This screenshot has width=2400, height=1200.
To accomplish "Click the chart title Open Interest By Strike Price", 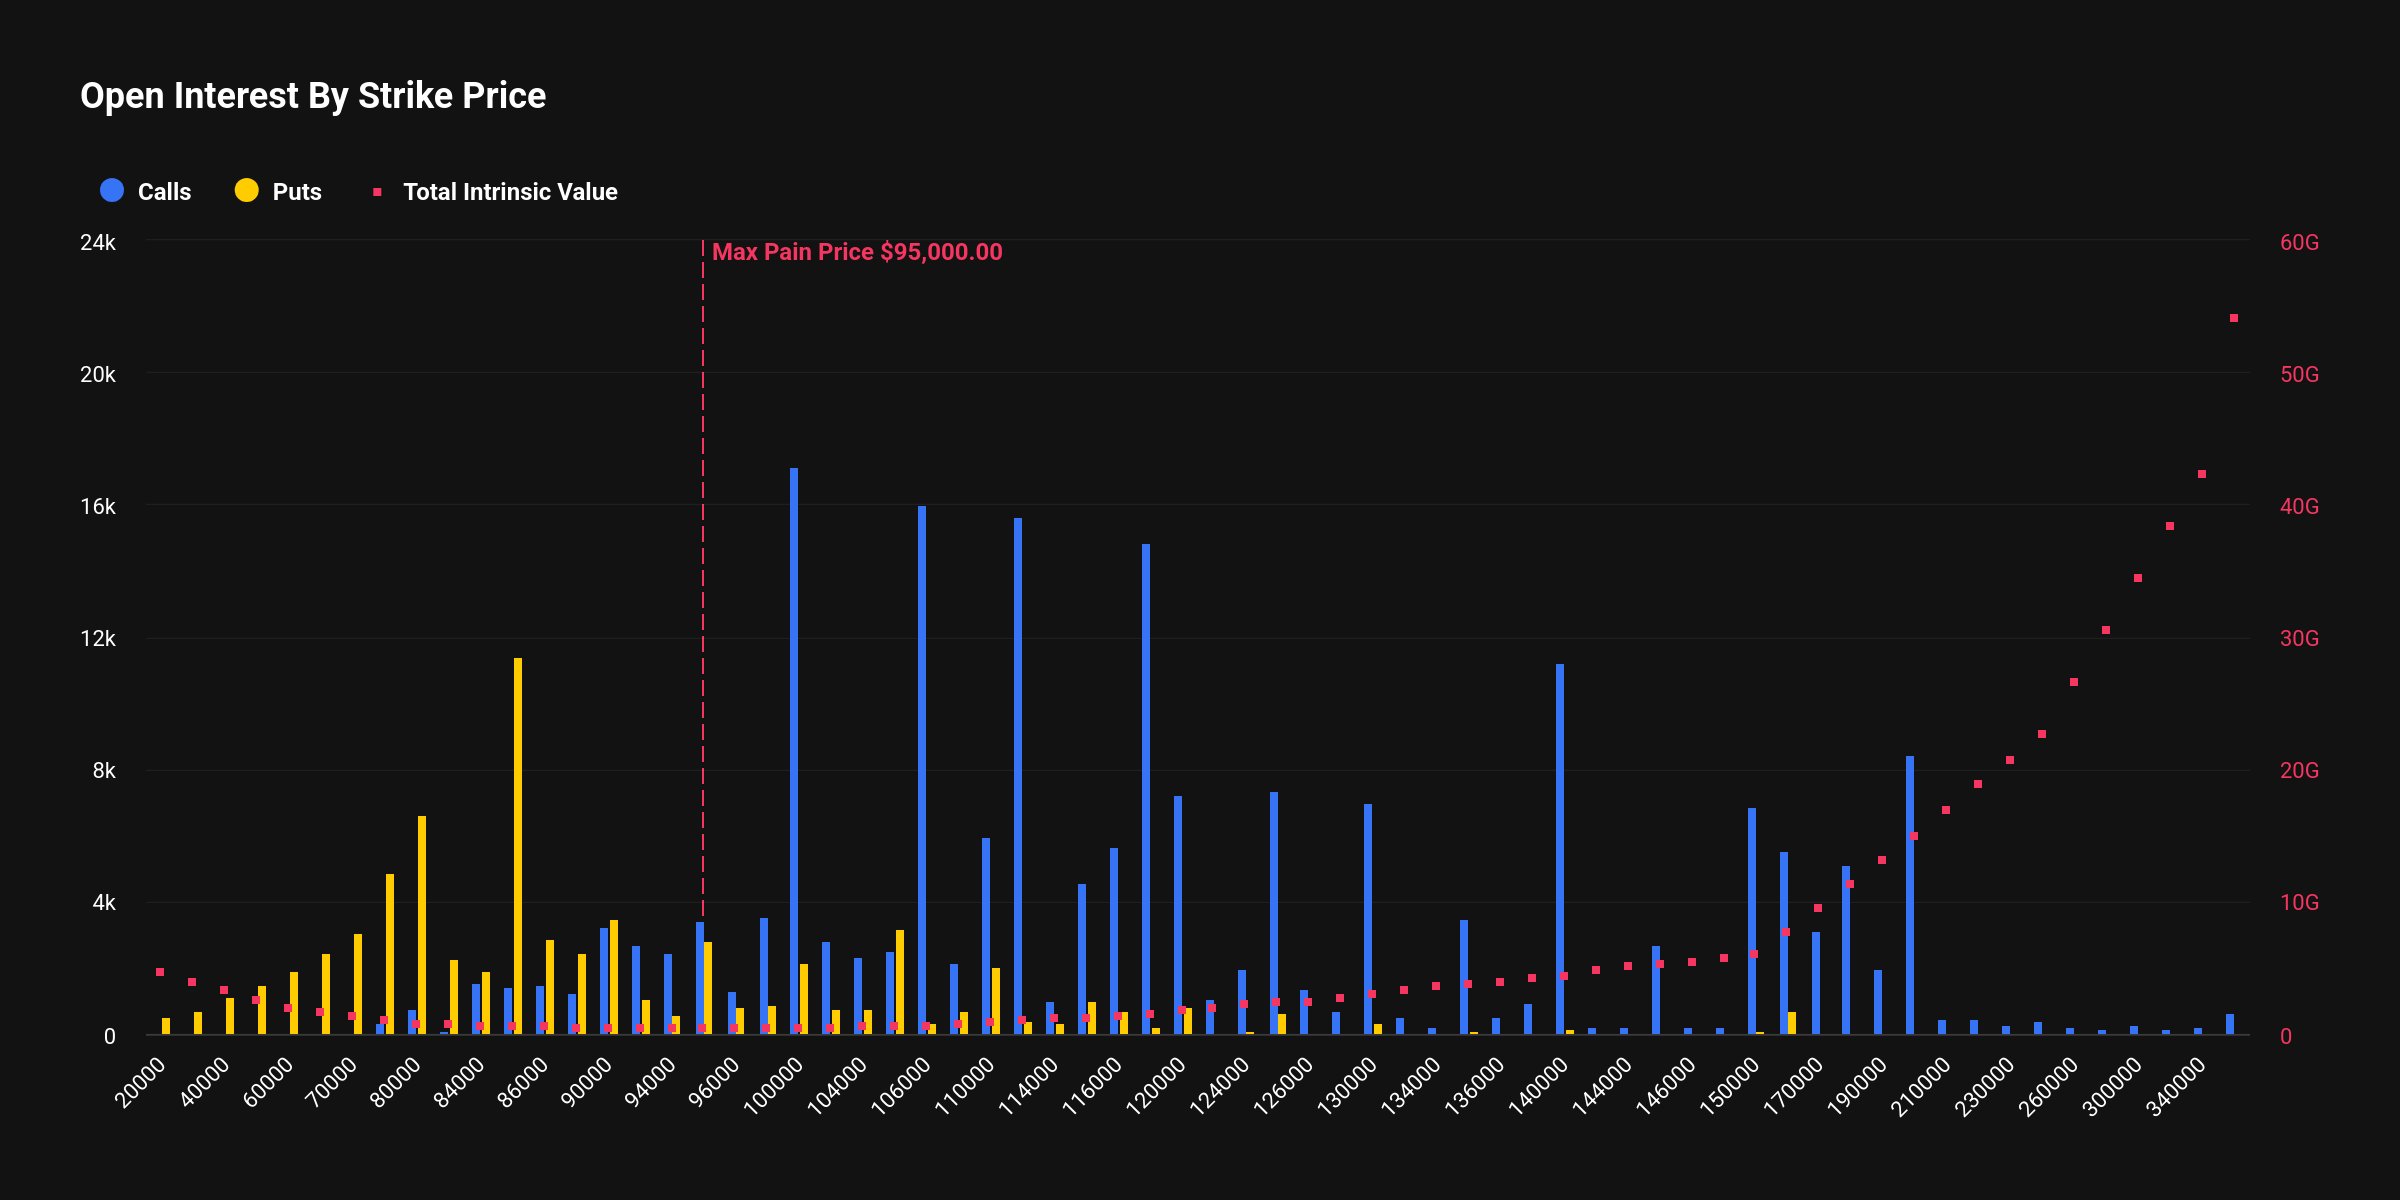I will 313,95.
